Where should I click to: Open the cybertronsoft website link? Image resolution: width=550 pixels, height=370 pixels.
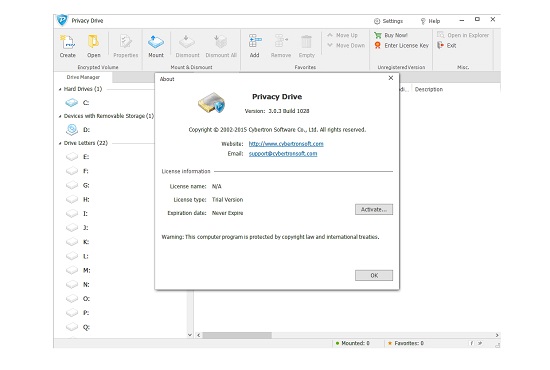tap(286, 144)
